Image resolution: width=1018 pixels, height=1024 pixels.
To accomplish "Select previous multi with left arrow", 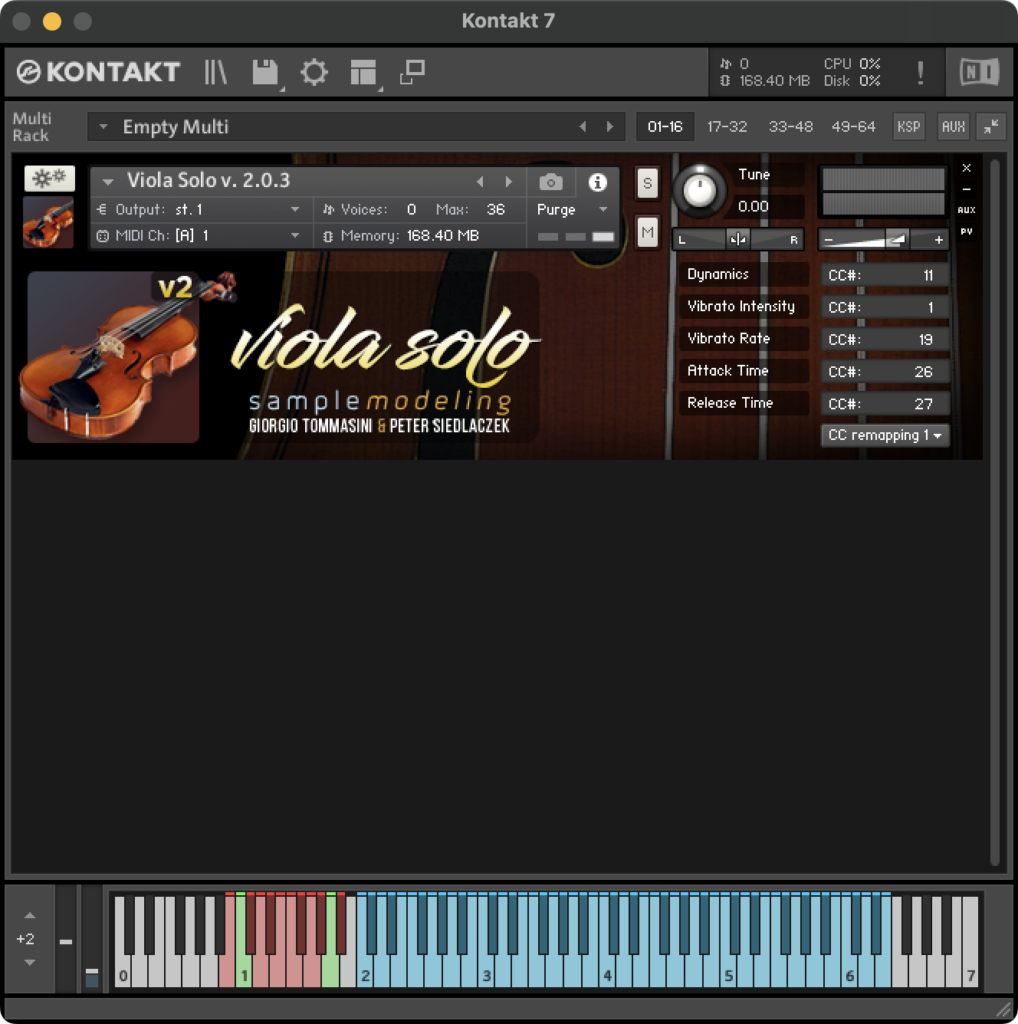I will point(582,127).
